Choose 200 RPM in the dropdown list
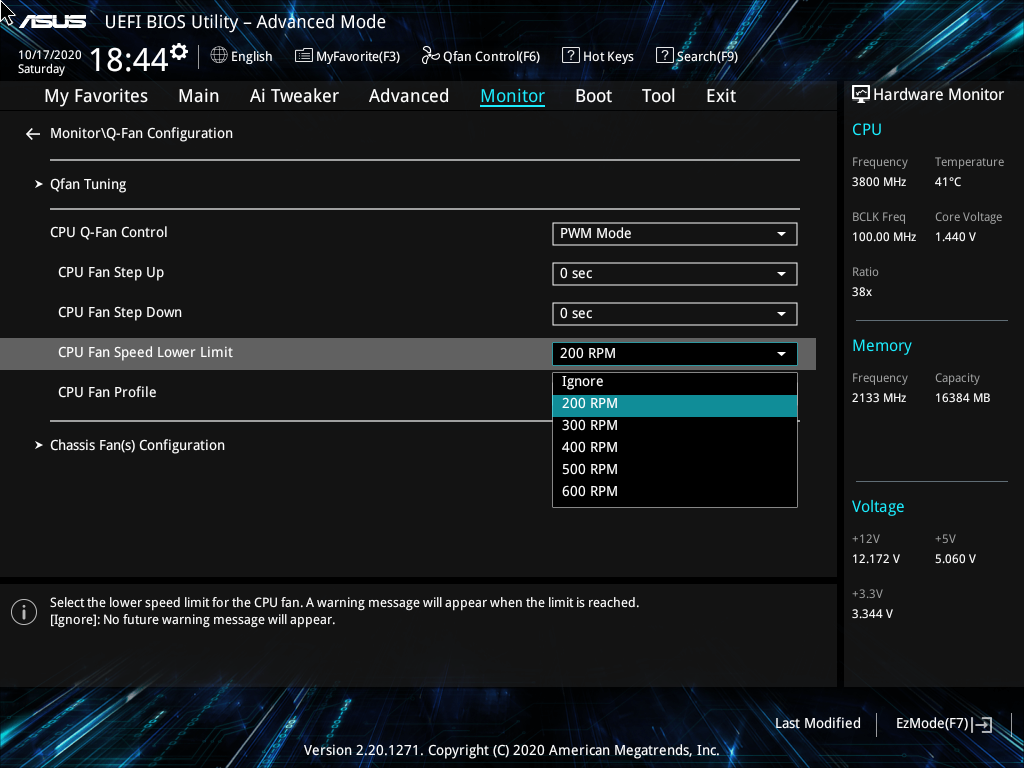Viewport: 1024px width, 768px height. (675, 404)
